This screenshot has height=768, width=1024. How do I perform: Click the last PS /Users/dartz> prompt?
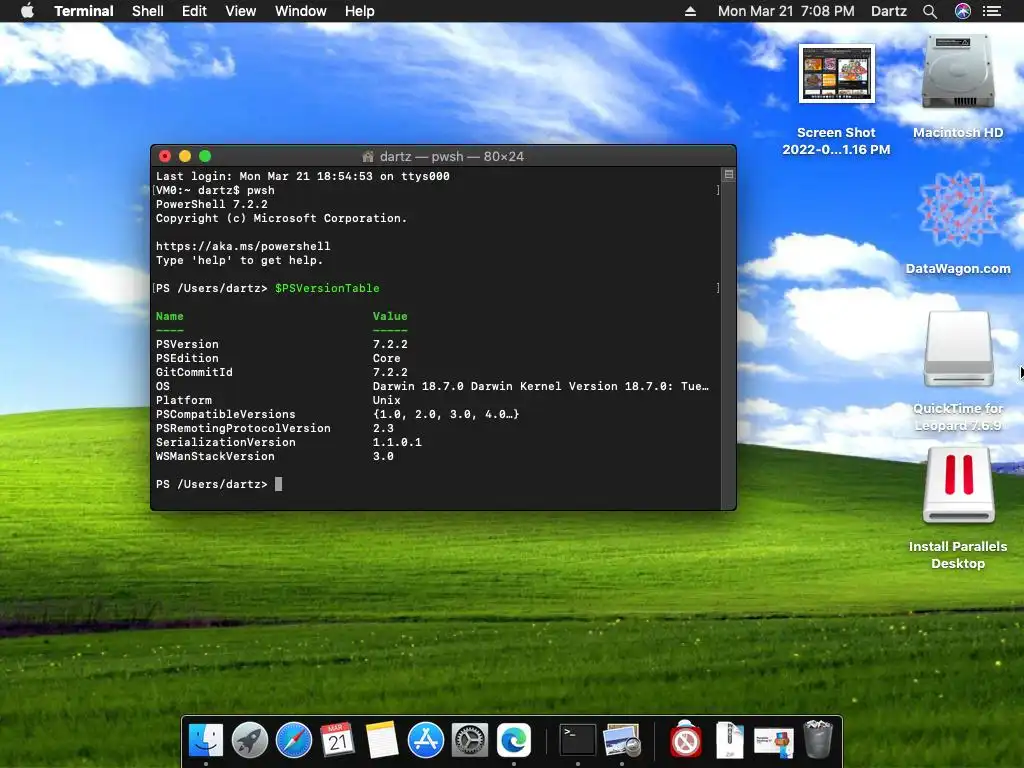click(x=212, y=484)
